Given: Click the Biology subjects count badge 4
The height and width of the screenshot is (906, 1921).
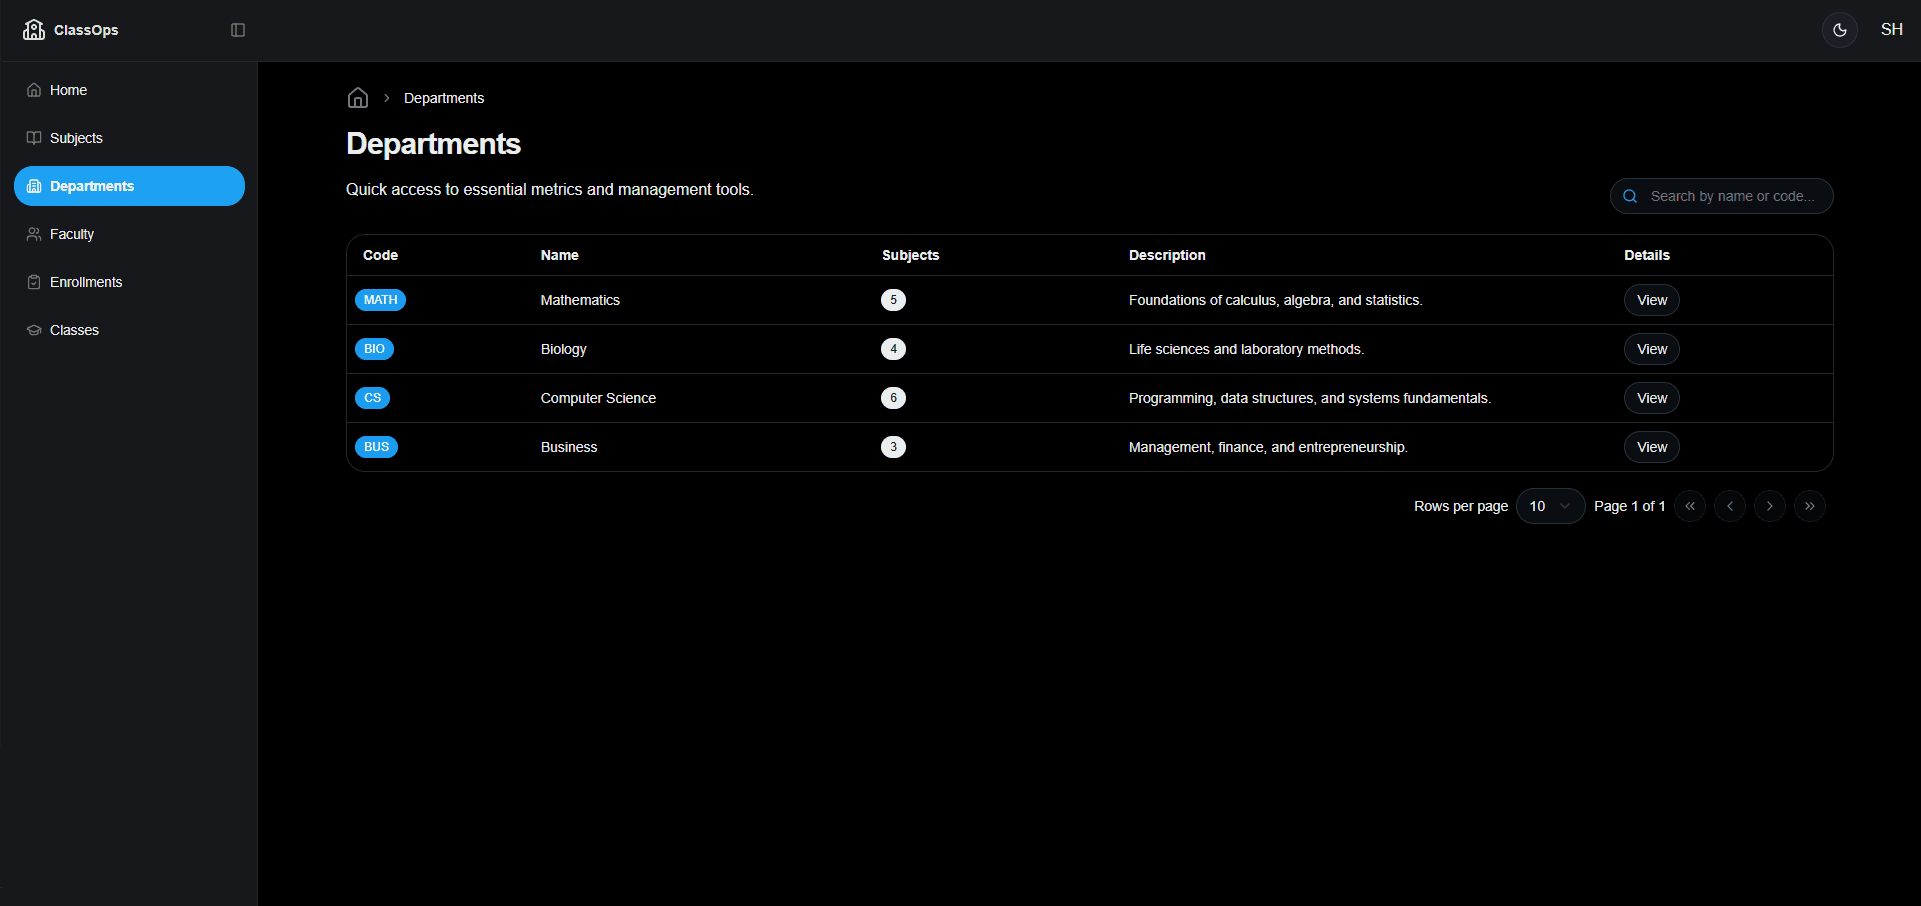Looking at the screenshot, I should pyautogui.click(x=893, y=349).
